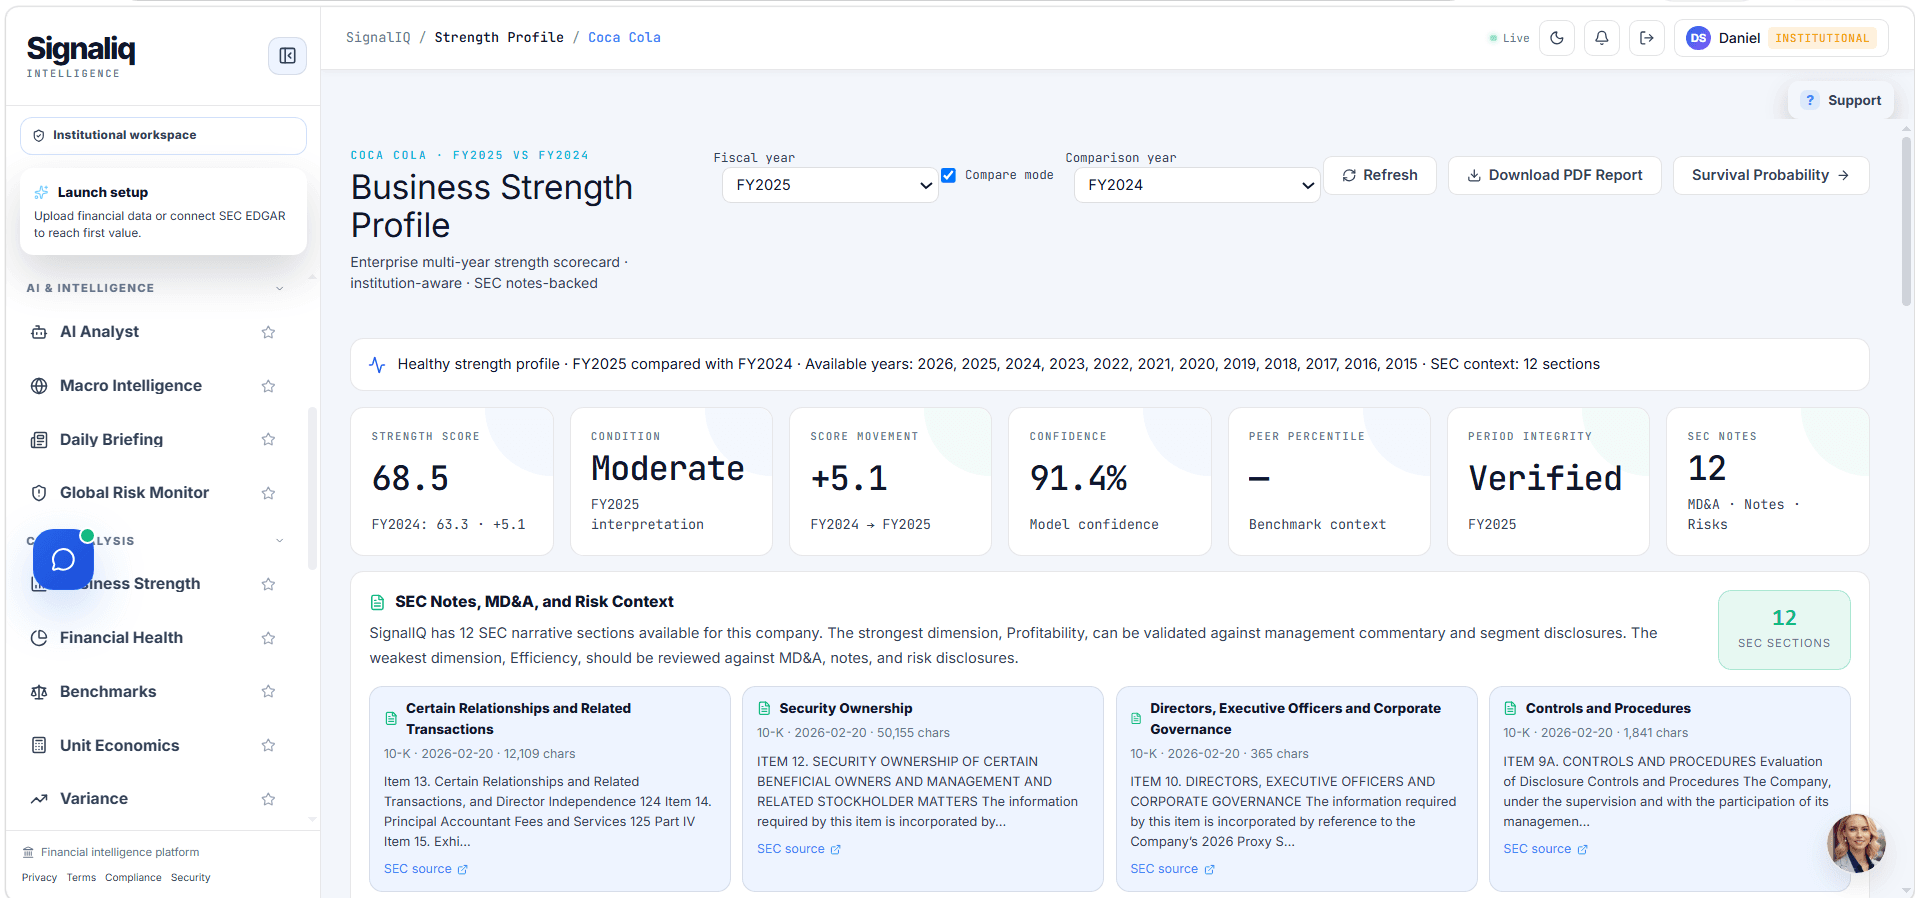
Task: Click the Institutional workspace selector
Action: coord(163,136)
